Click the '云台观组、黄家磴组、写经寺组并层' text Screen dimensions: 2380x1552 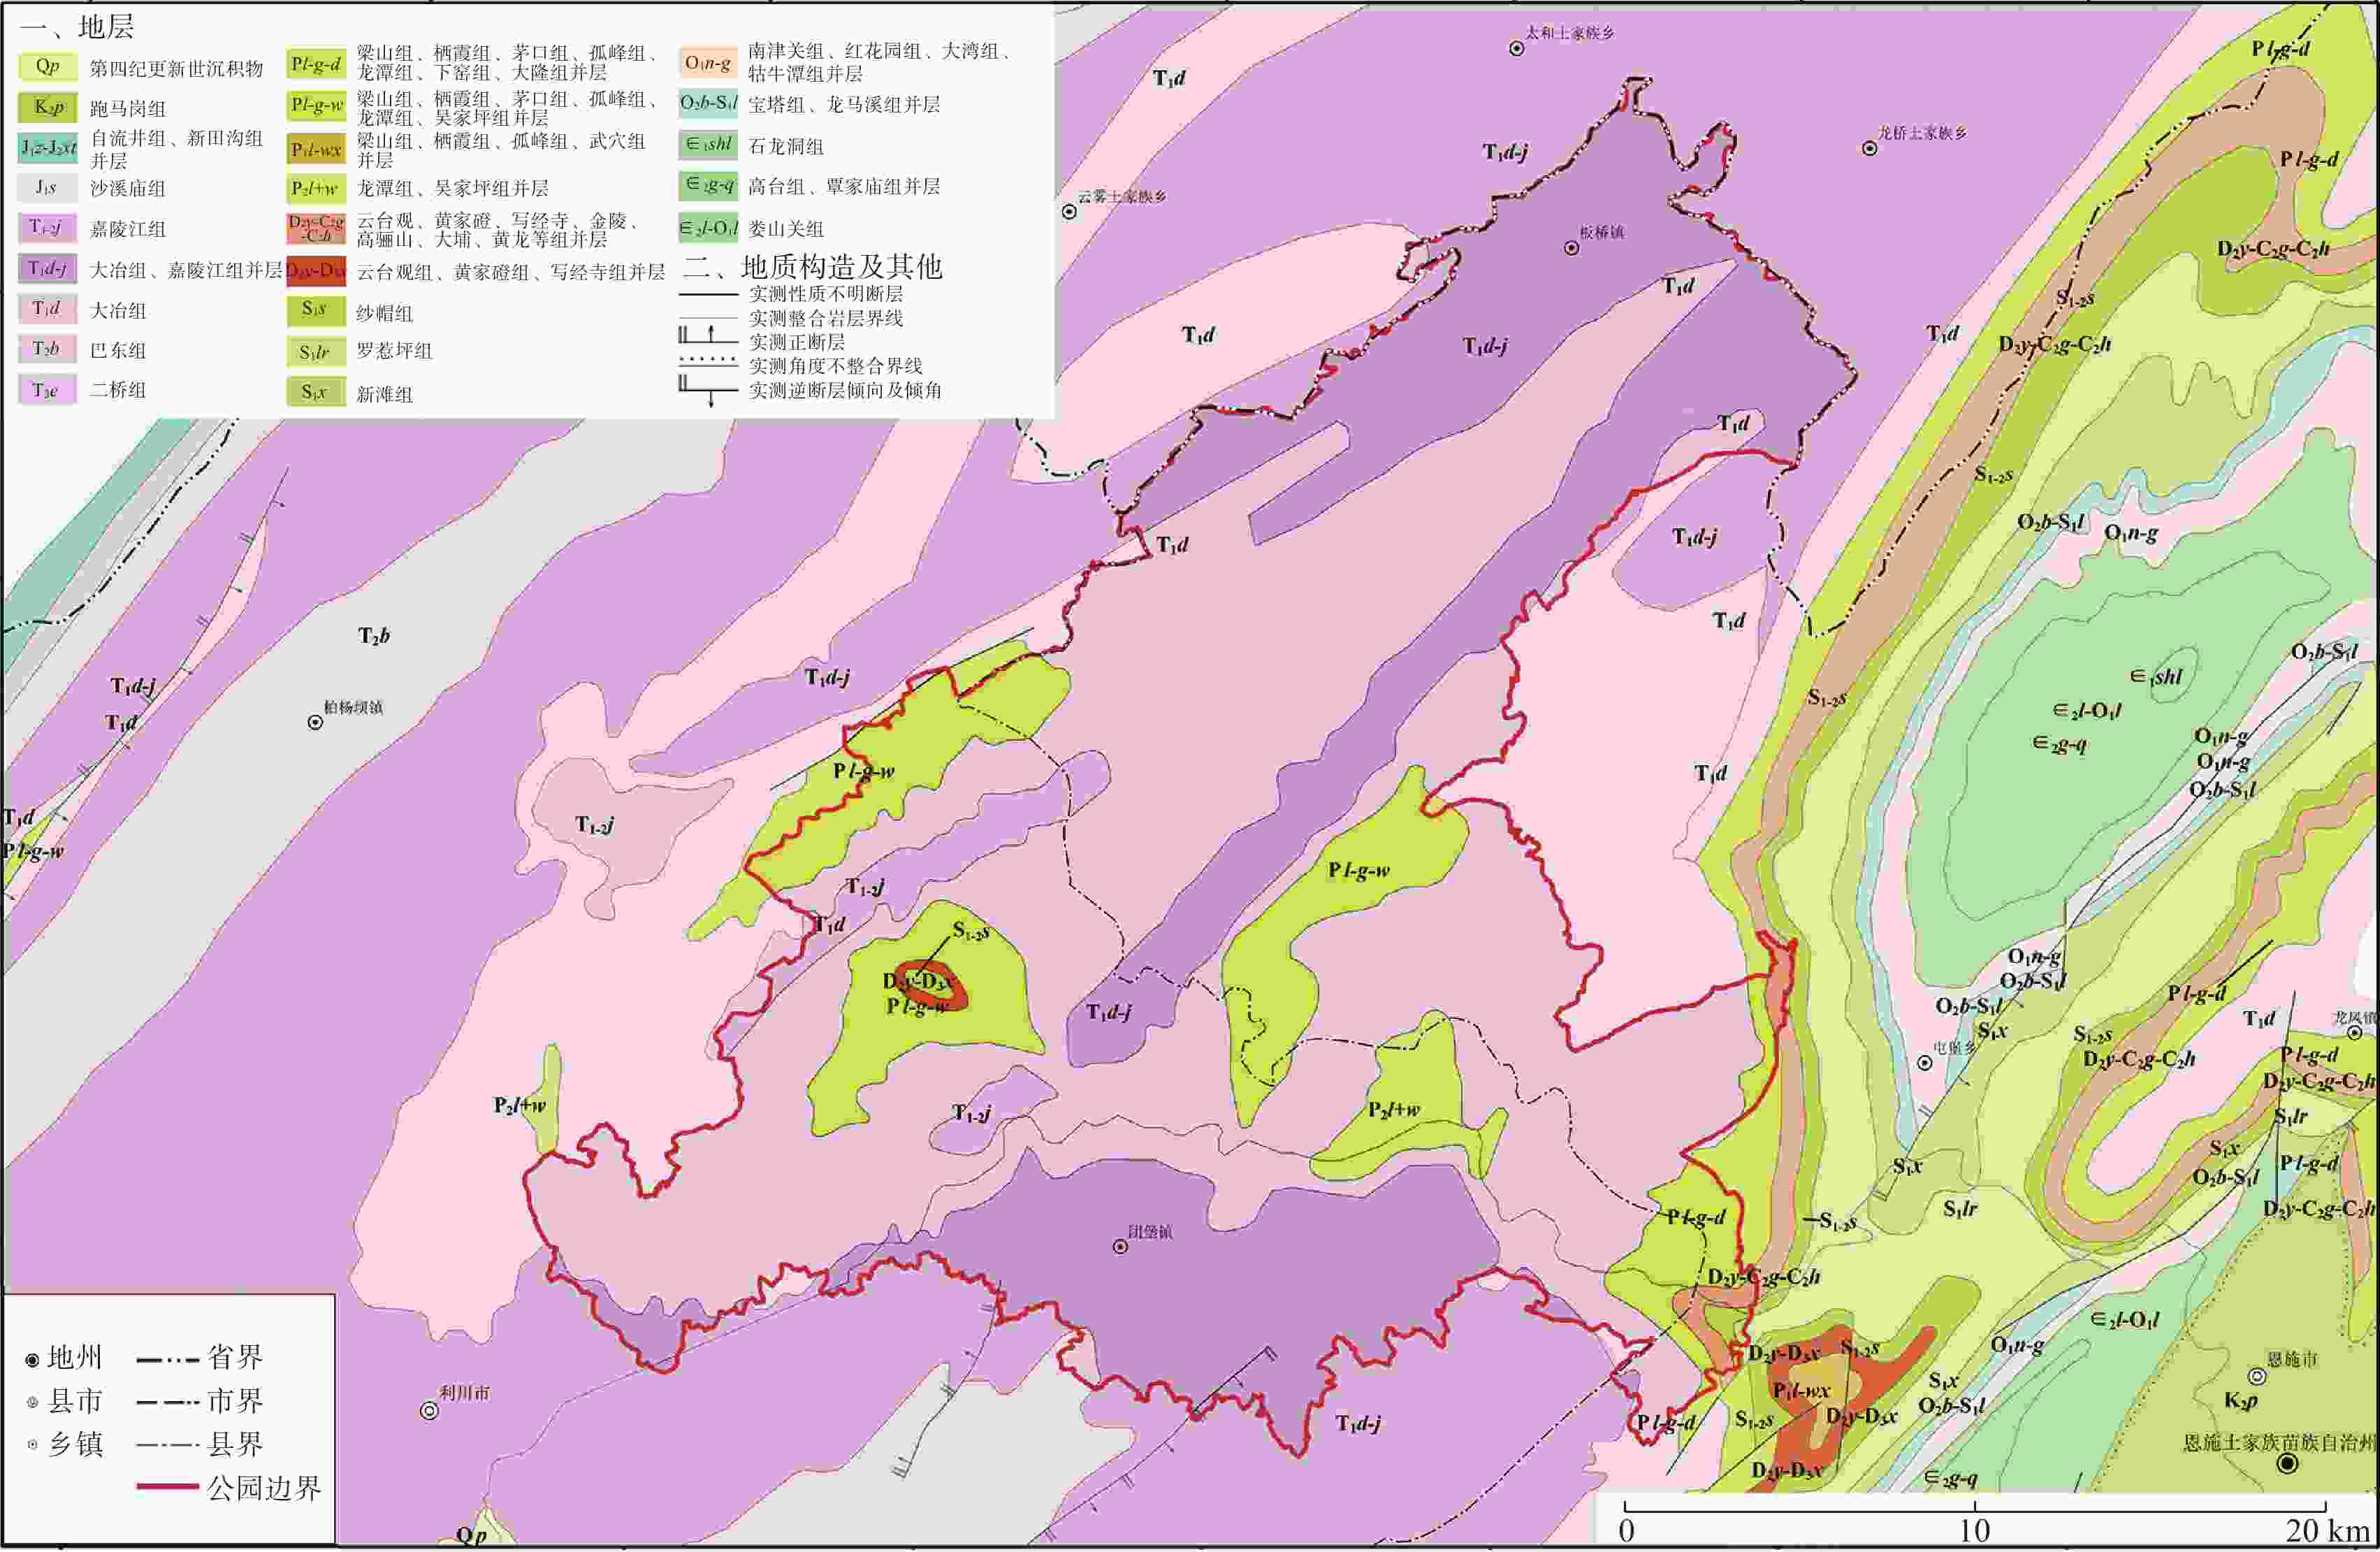pos(511,272)
